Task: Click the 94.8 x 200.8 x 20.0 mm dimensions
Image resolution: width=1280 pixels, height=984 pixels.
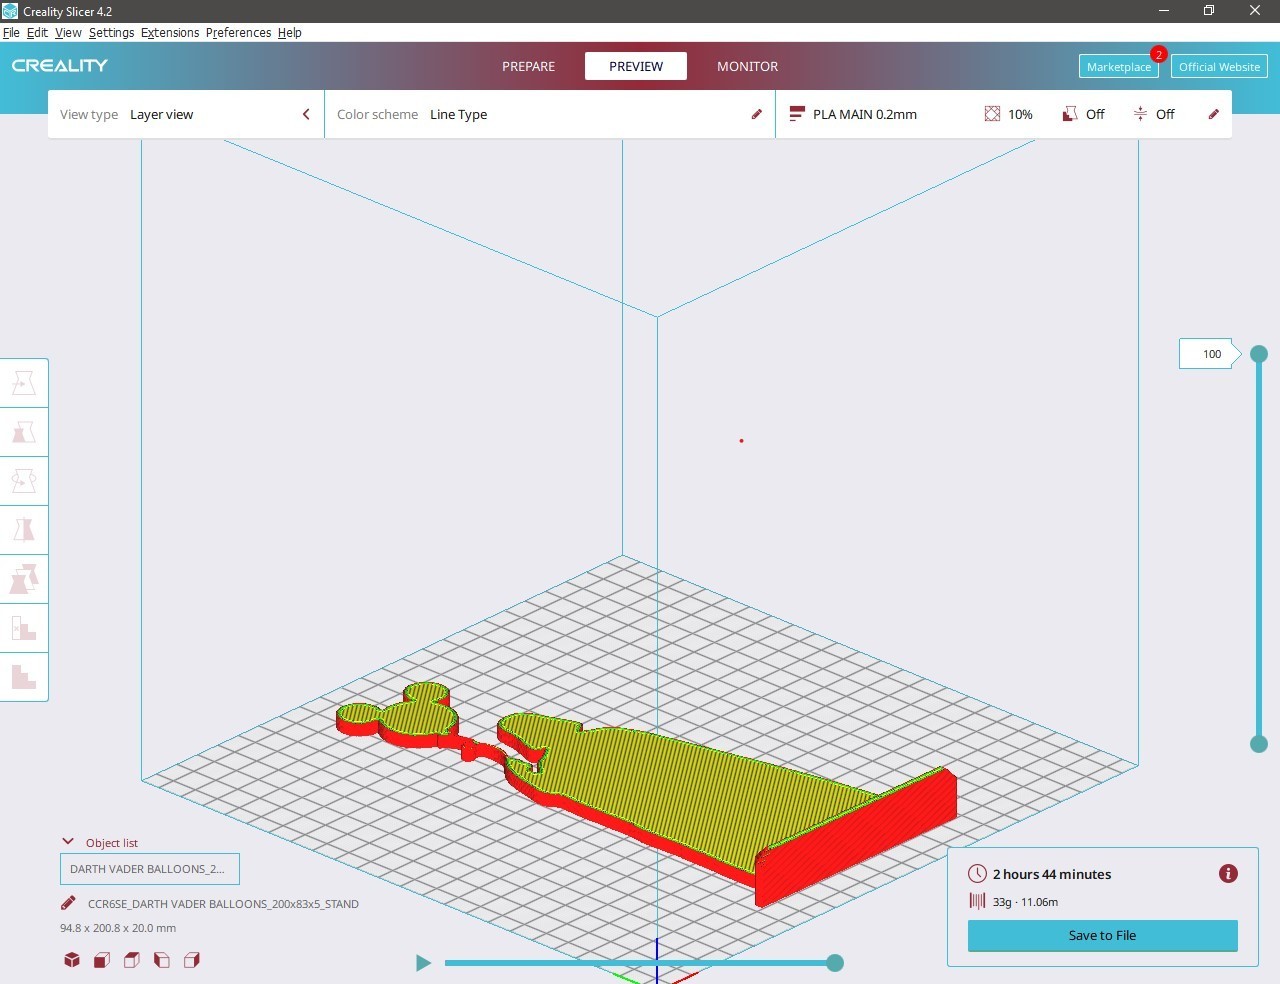Action: pos(118,928)
